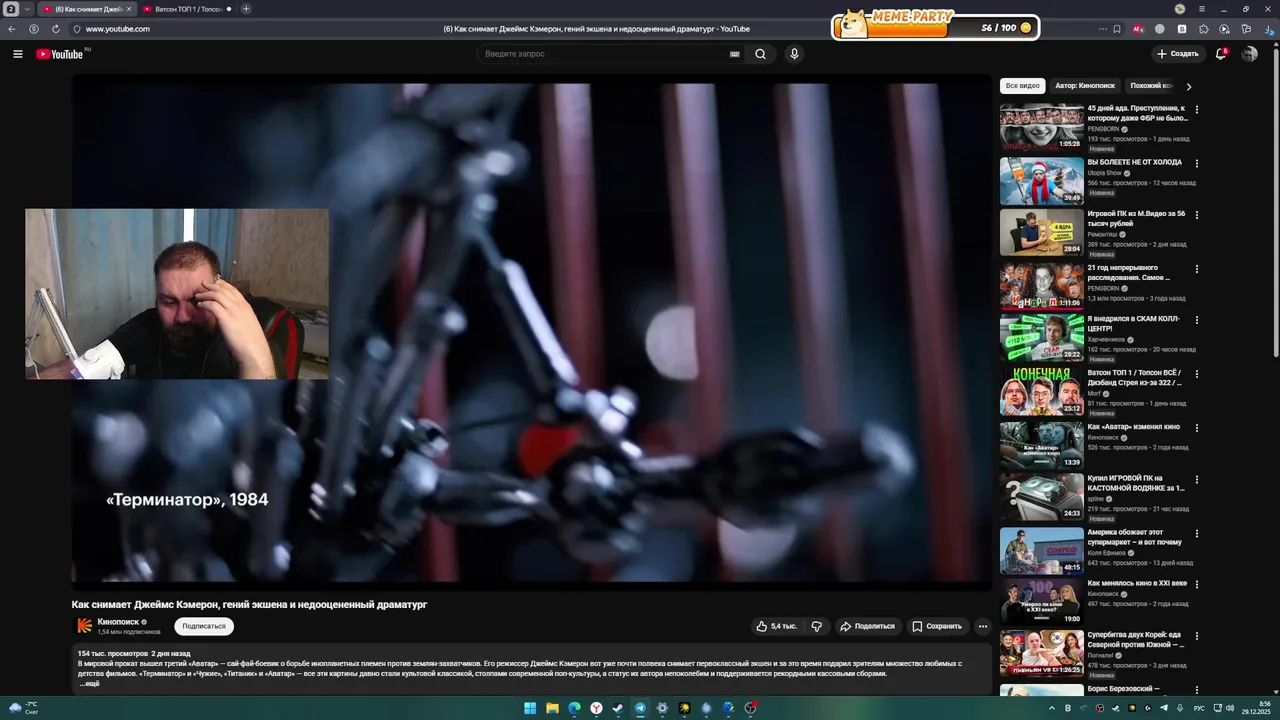Go back in browser history
Viewport: 1280px width, 720px height.
(x=12, y=29)
